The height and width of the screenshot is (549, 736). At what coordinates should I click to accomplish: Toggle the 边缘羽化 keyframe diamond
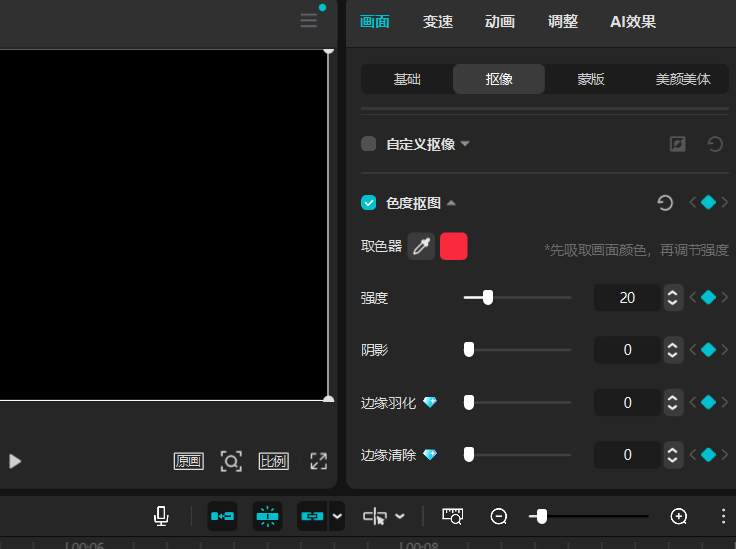pyautogui.click(x=708, y=402)
